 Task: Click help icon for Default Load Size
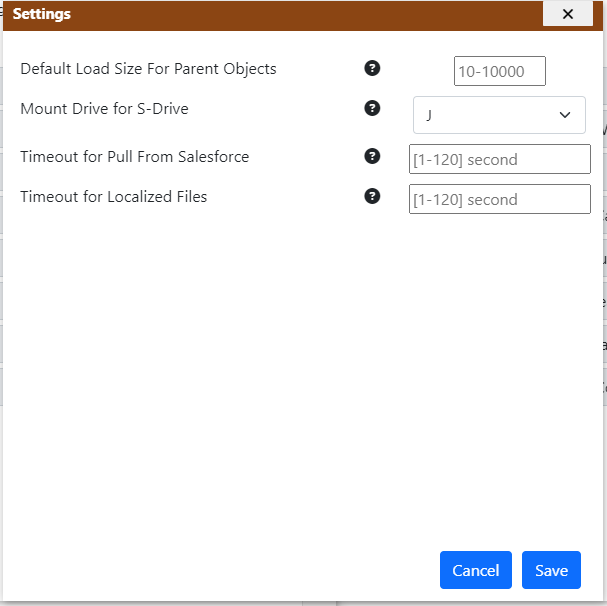(x=372, y=68)
